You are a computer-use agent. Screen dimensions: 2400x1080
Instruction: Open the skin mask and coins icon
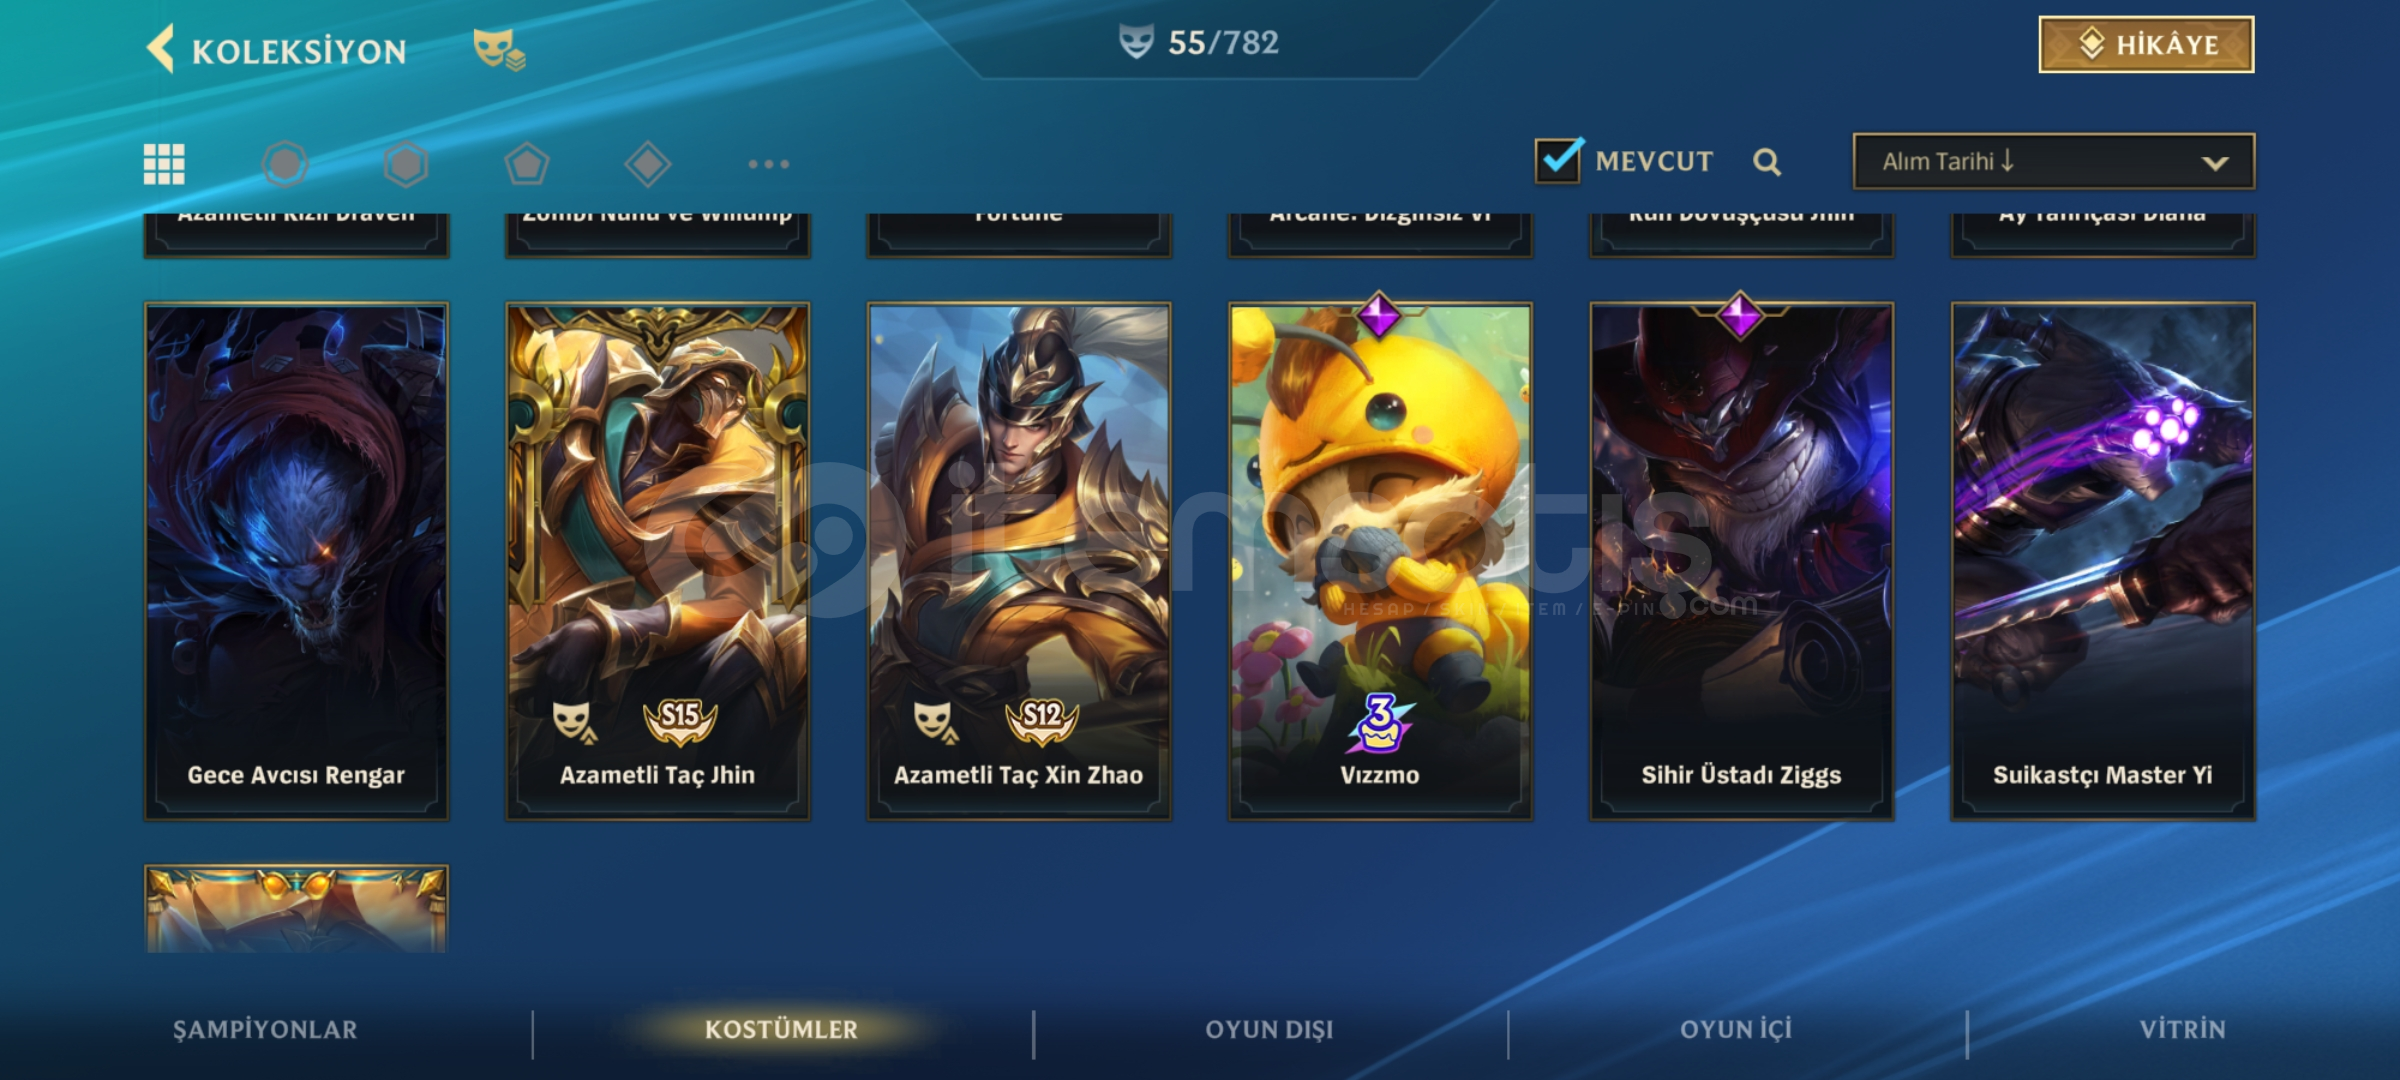[499, 49]
